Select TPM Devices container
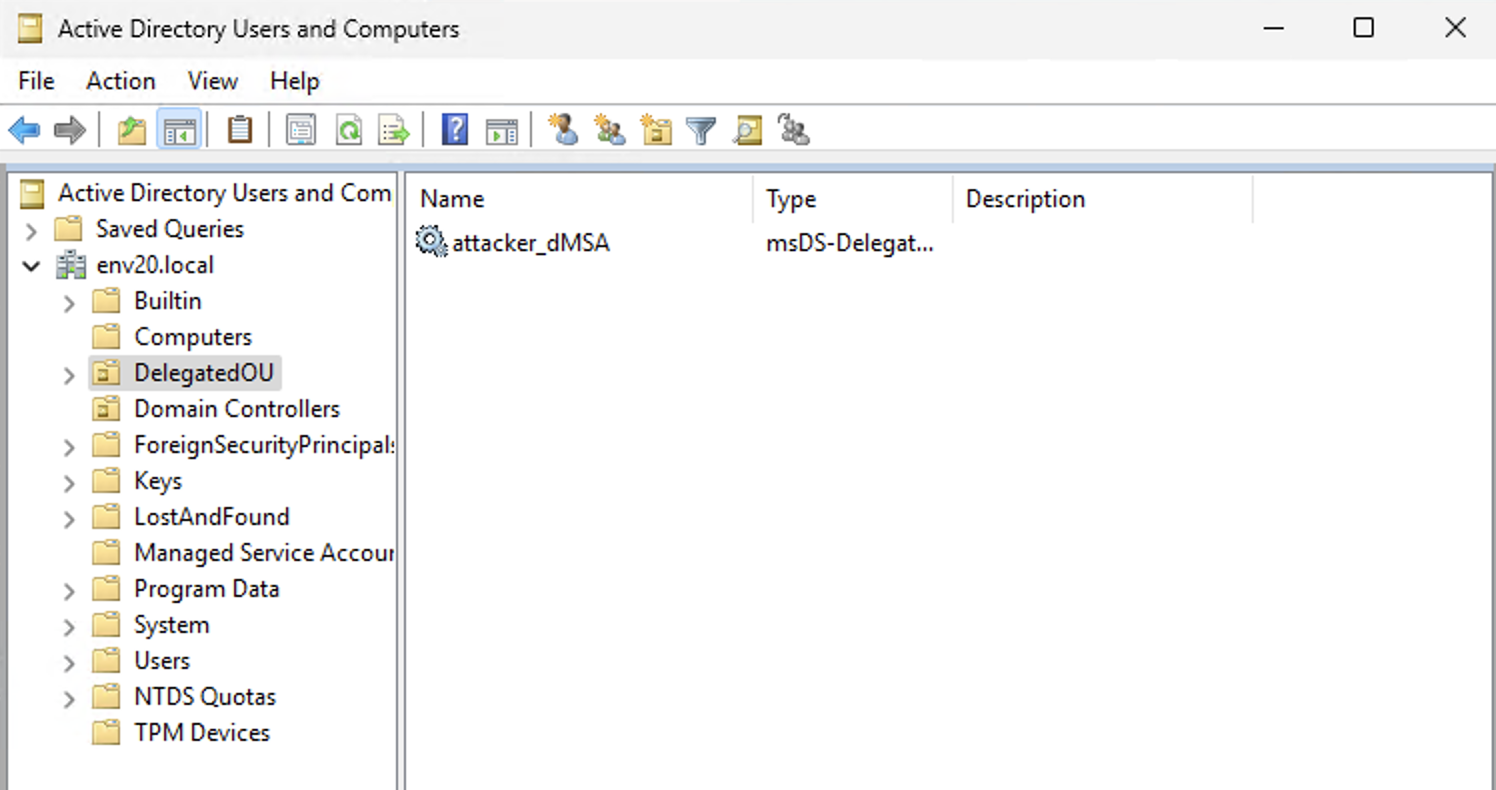Viewport: 1496px width, 790px height. (202, 733)
